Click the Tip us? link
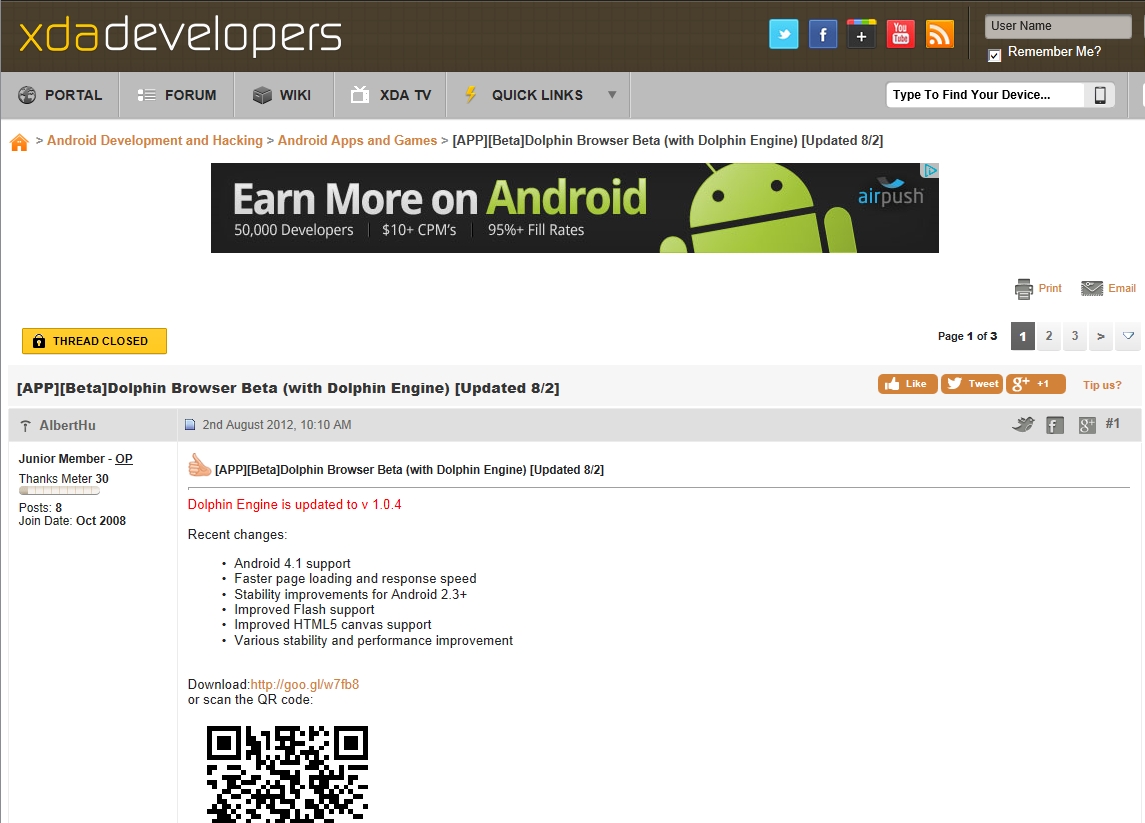This screenshot has width=1145, height=823. pyautogui.click(x=1102, y=385)
